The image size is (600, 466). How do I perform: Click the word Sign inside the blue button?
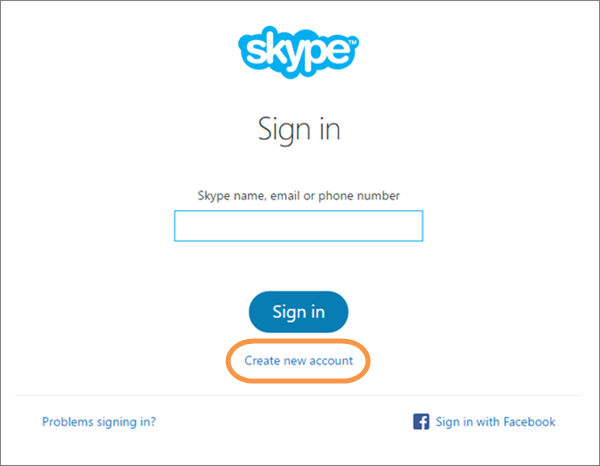[x=287, y=313]
